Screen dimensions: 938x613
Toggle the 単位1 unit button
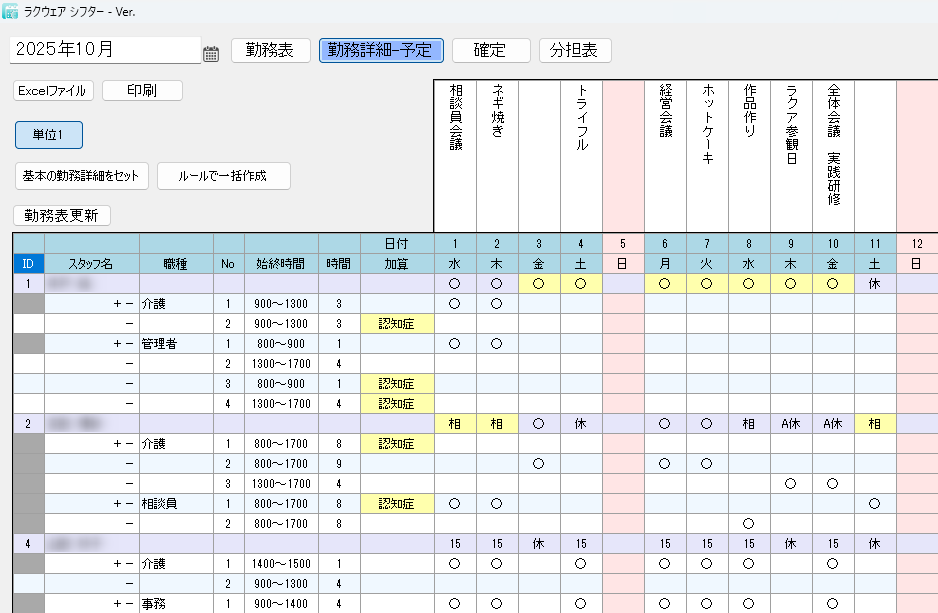coord(48,135)
